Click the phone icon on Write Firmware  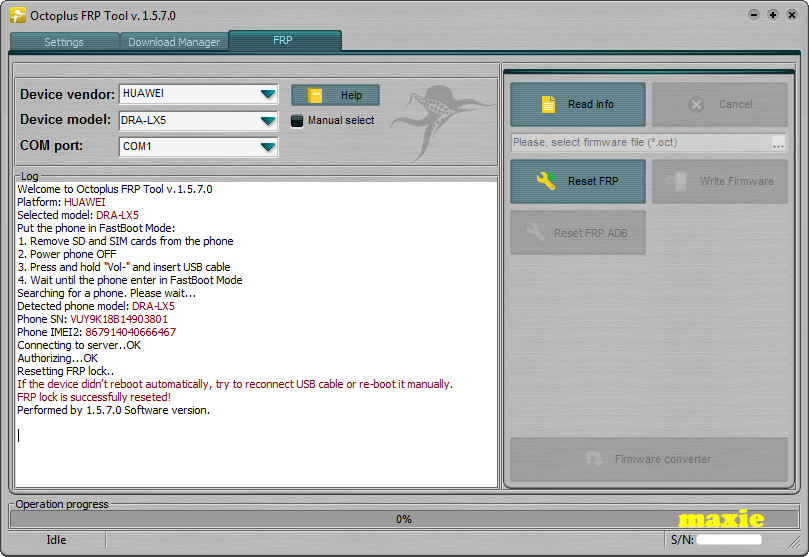[x=676, y=181]
